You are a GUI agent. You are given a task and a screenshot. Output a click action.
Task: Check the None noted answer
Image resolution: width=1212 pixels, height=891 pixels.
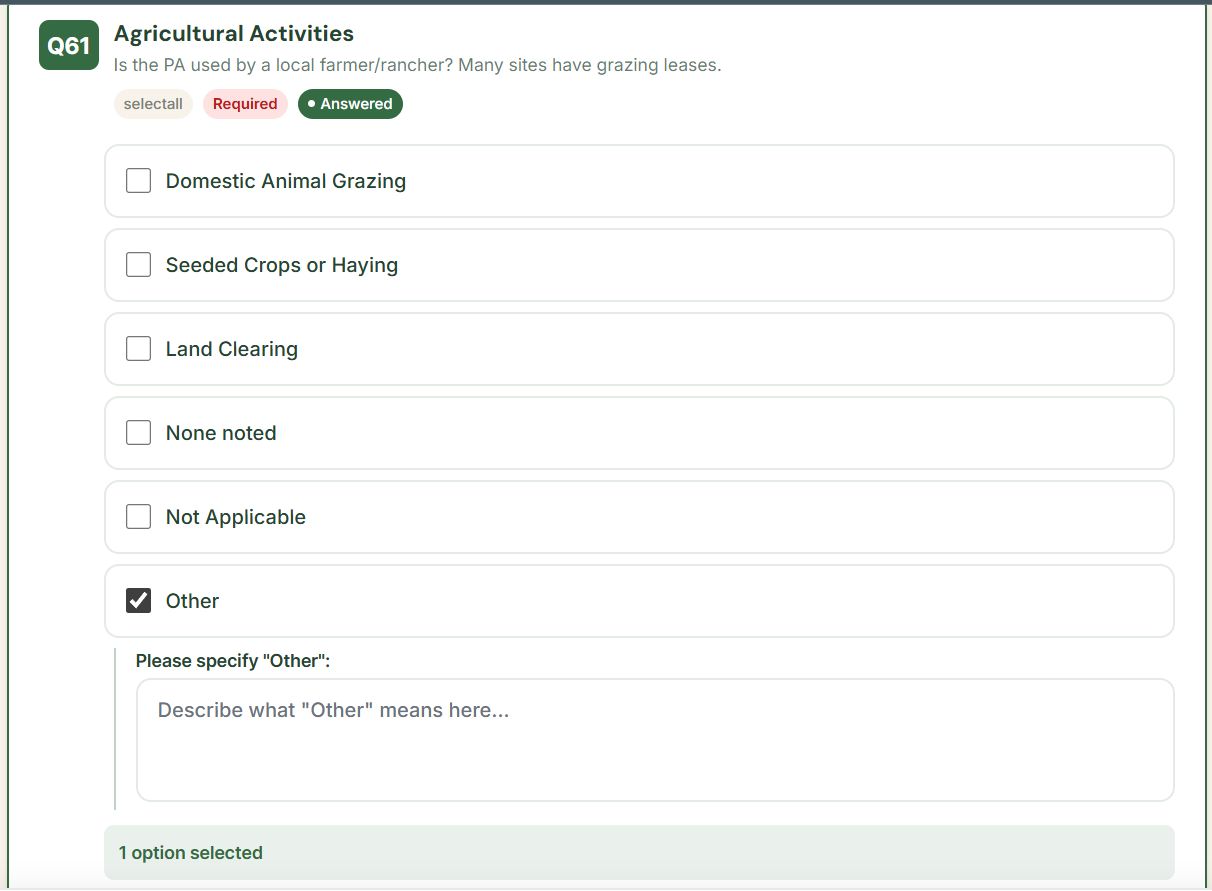[138, 432]
